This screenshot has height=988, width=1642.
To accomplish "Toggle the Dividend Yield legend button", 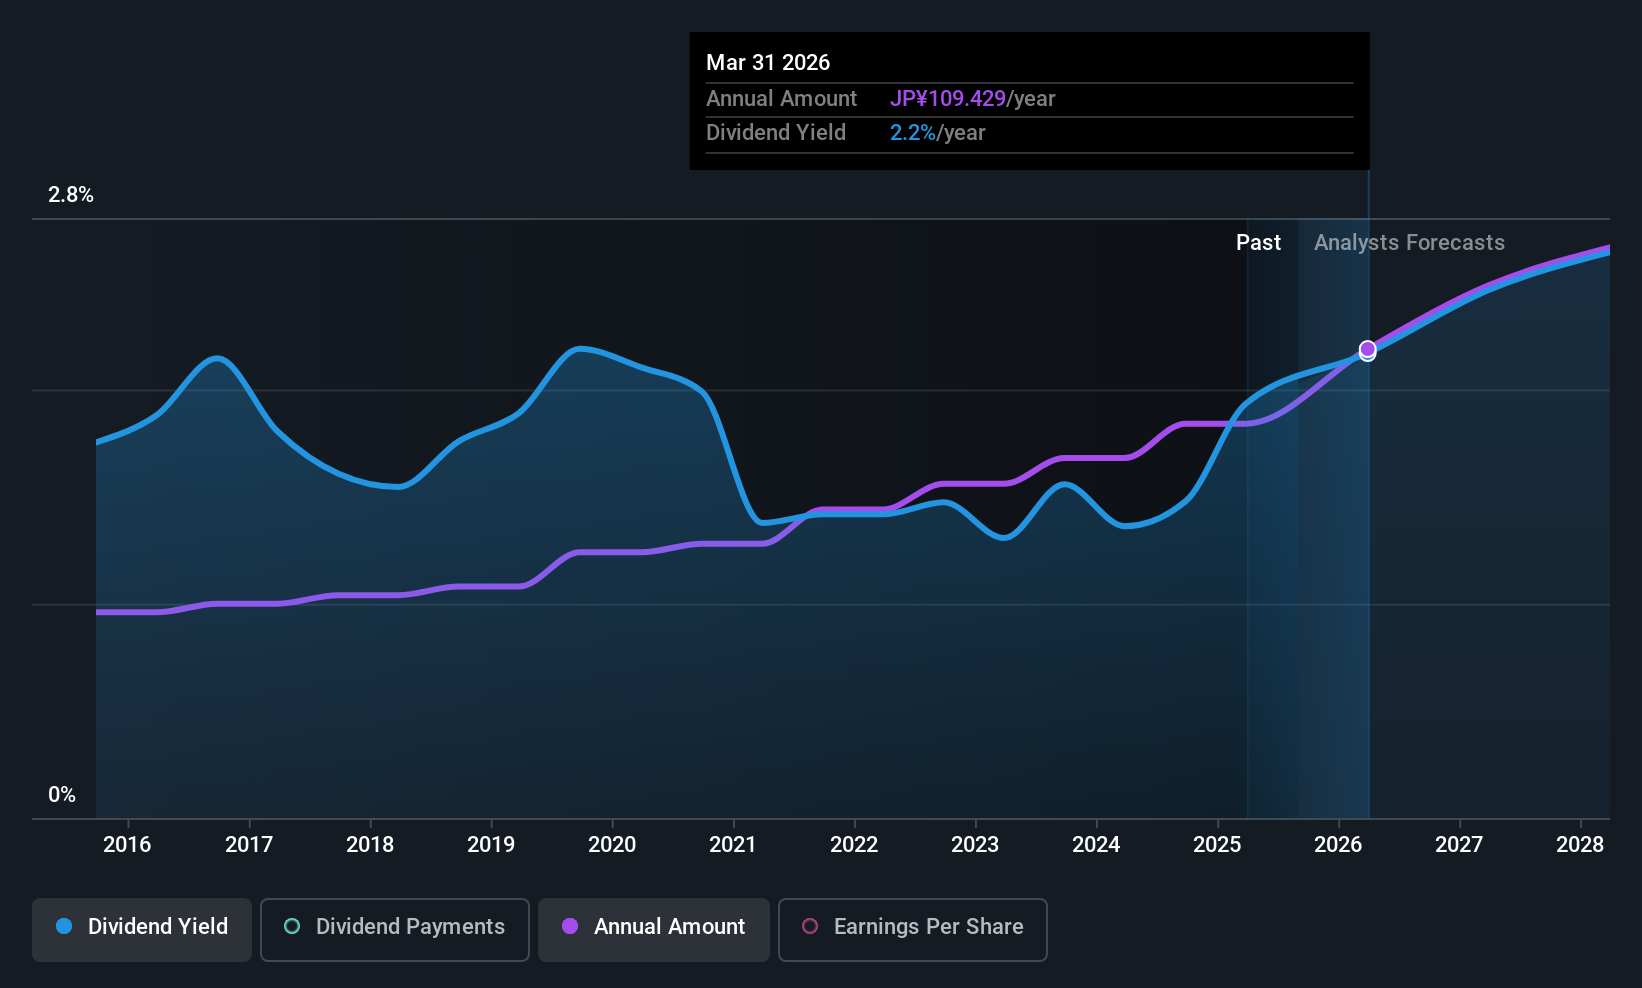I will (142, 929).
